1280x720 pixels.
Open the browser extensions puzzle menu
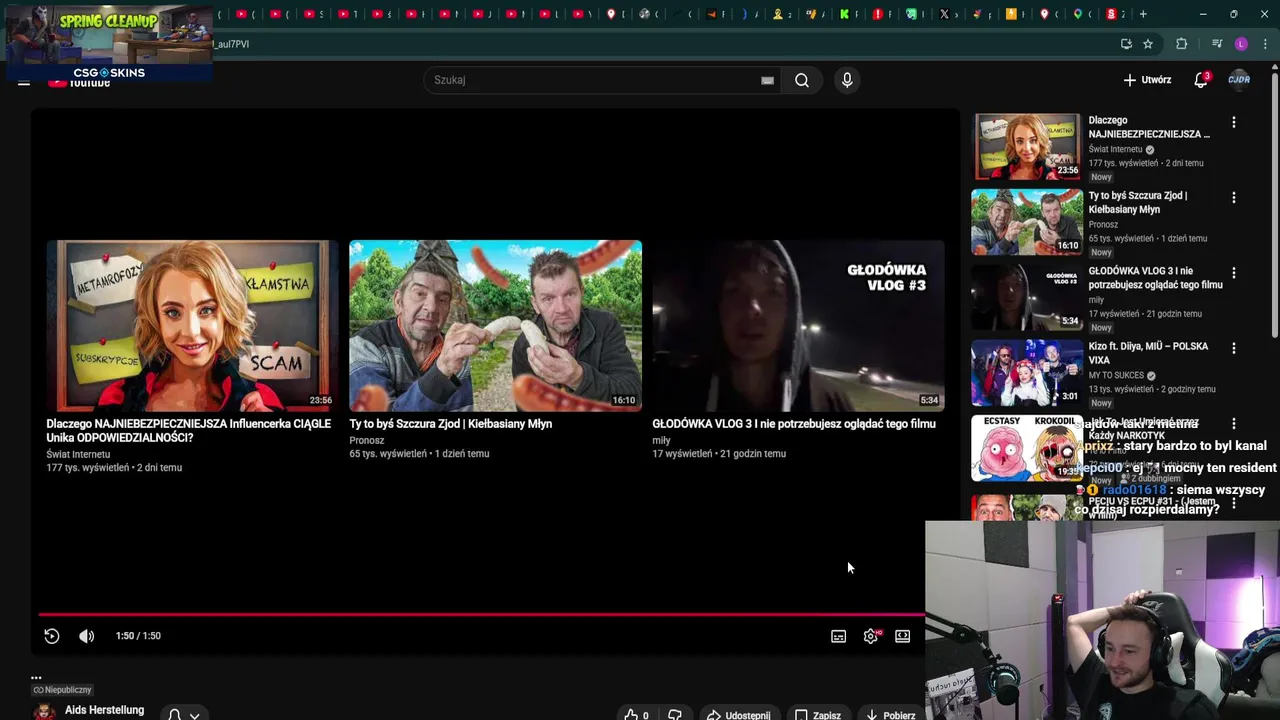(1182, 44)
